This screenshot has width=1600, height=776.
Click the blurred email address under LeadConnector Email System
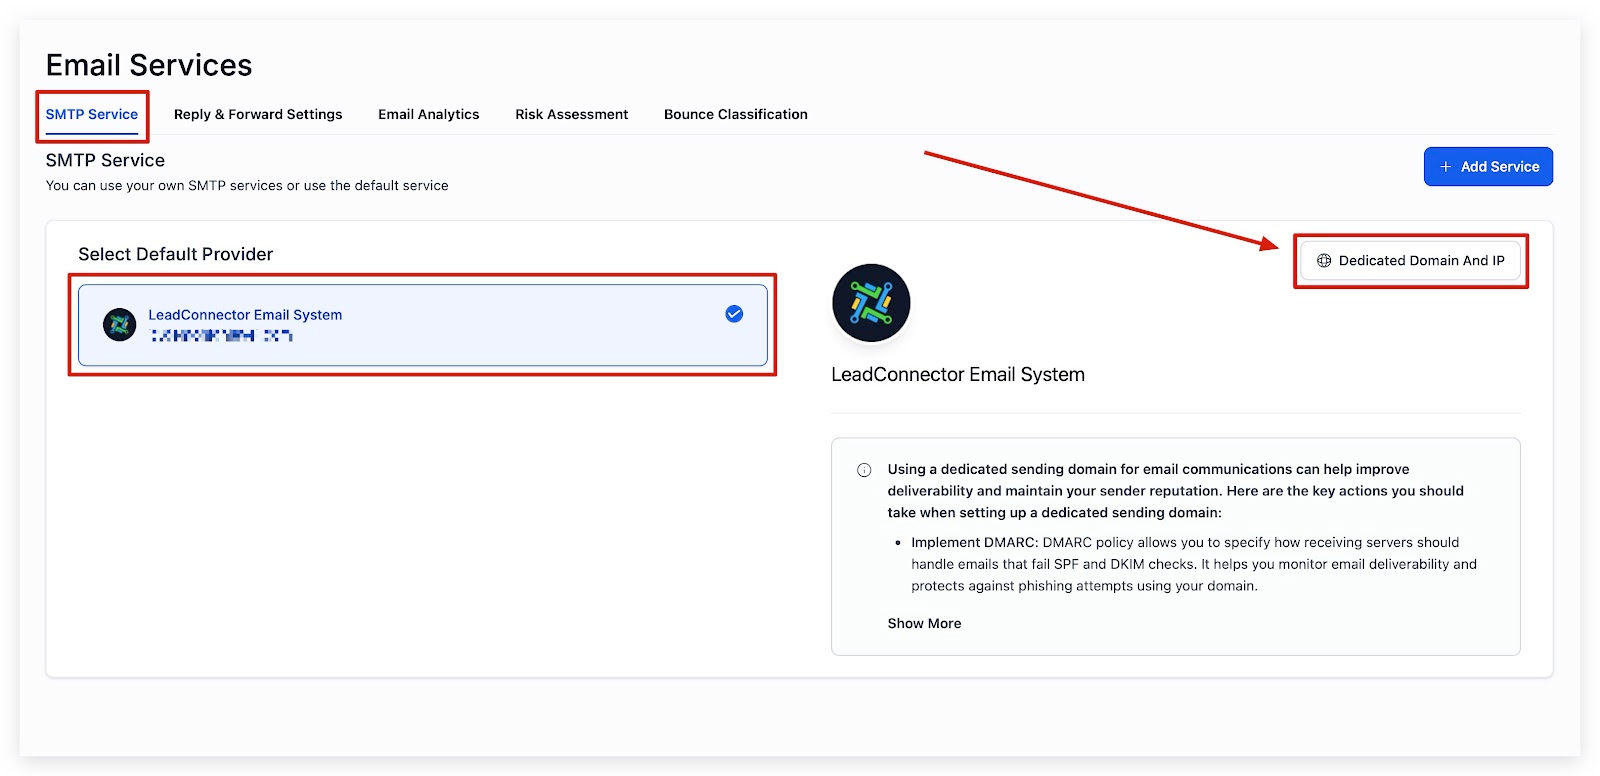click(221, 336)
